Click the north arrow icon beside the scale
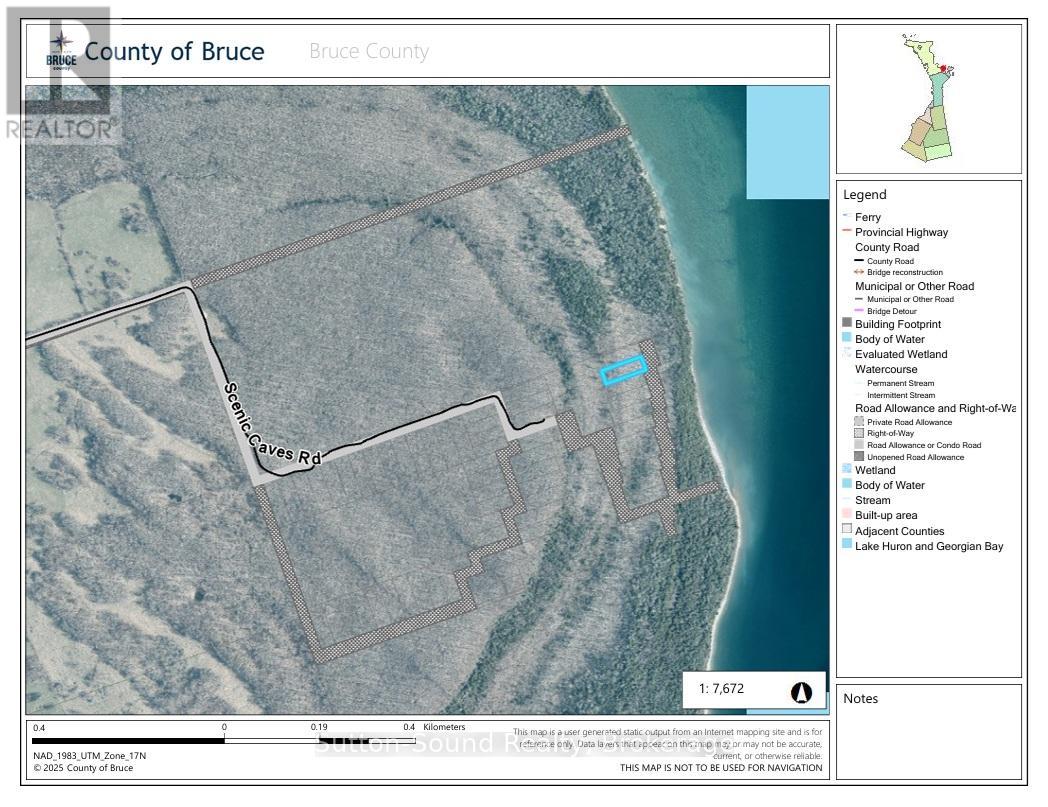Screen dimensions: 1048x807 click(x=801, y=691)
